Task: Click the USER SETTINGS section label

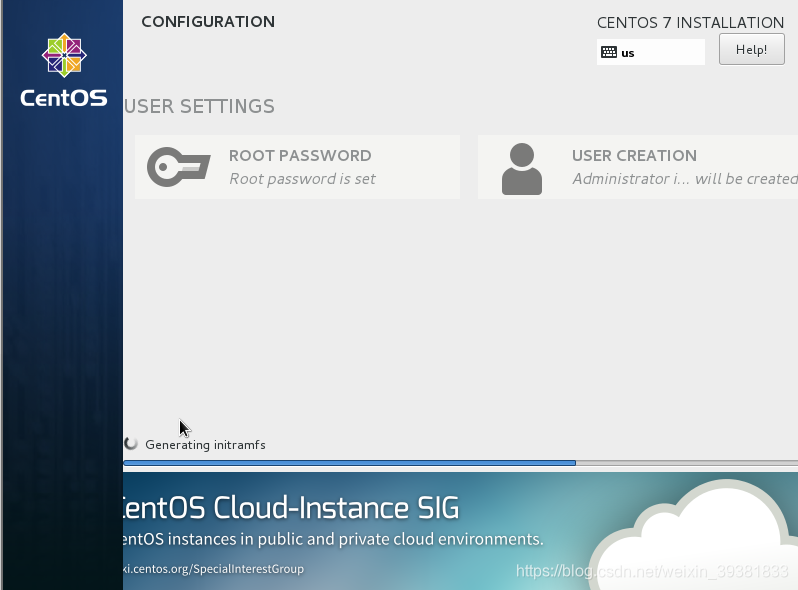Action: click(200, 106)
